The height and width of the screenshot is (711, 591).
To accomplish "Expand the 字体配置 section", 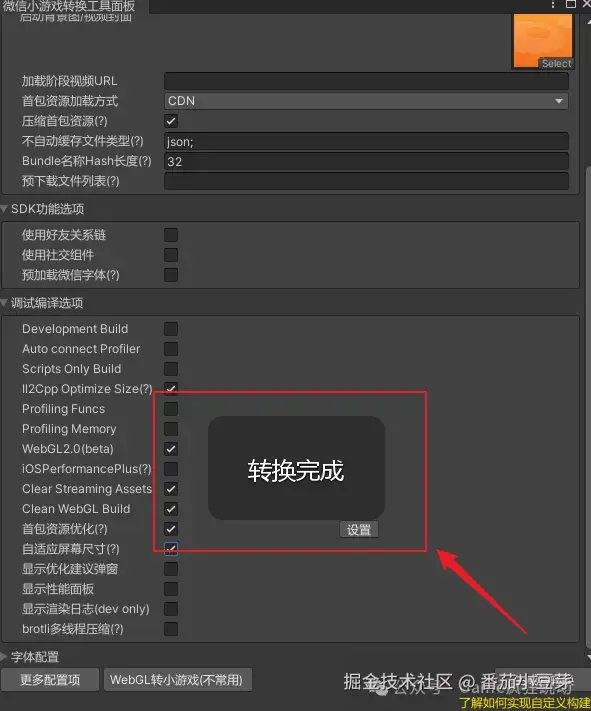I will click(x=4, y=657).
